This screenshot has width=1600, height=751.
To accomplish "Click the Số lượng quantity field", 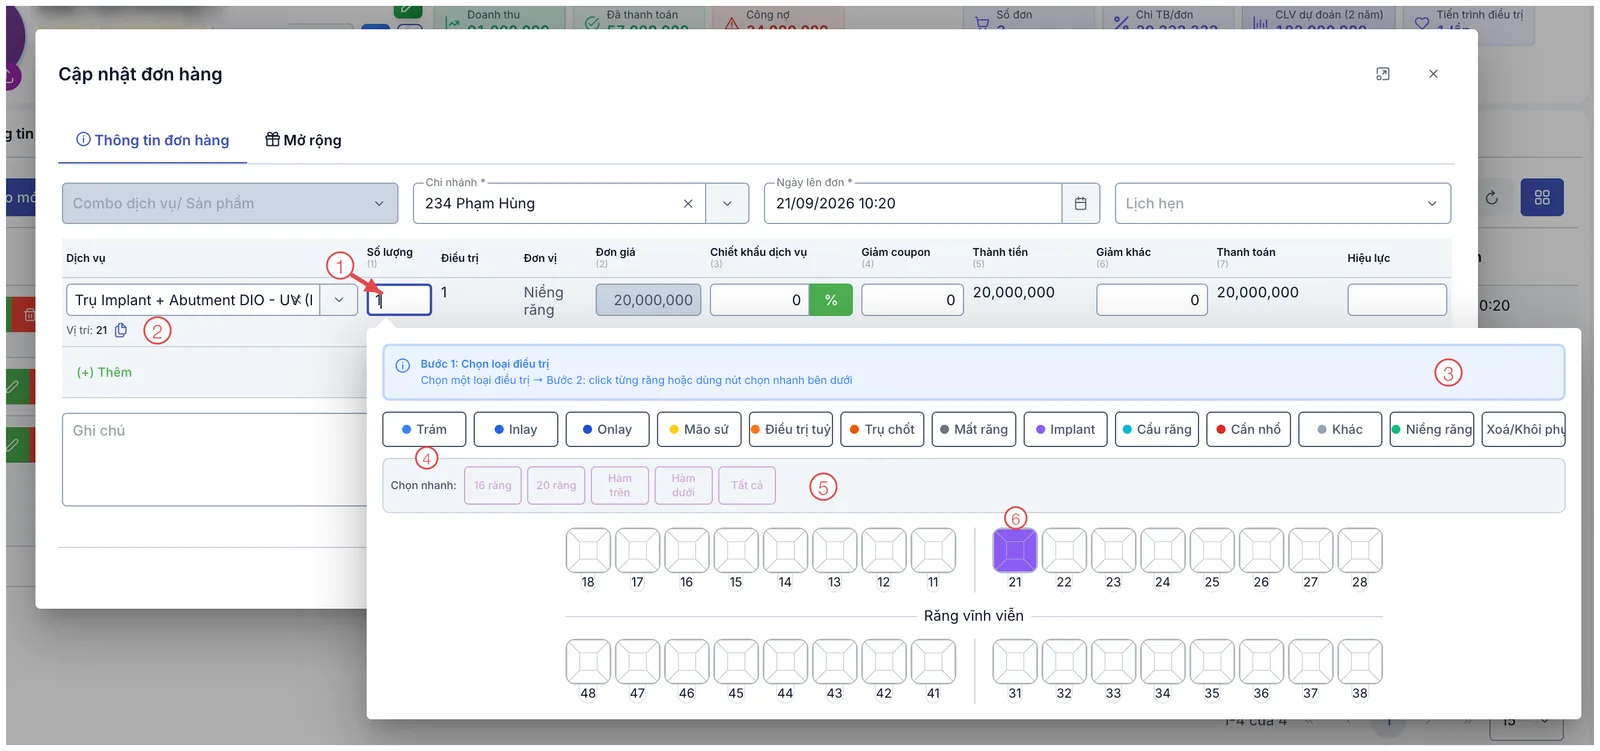I will point(399,300).
